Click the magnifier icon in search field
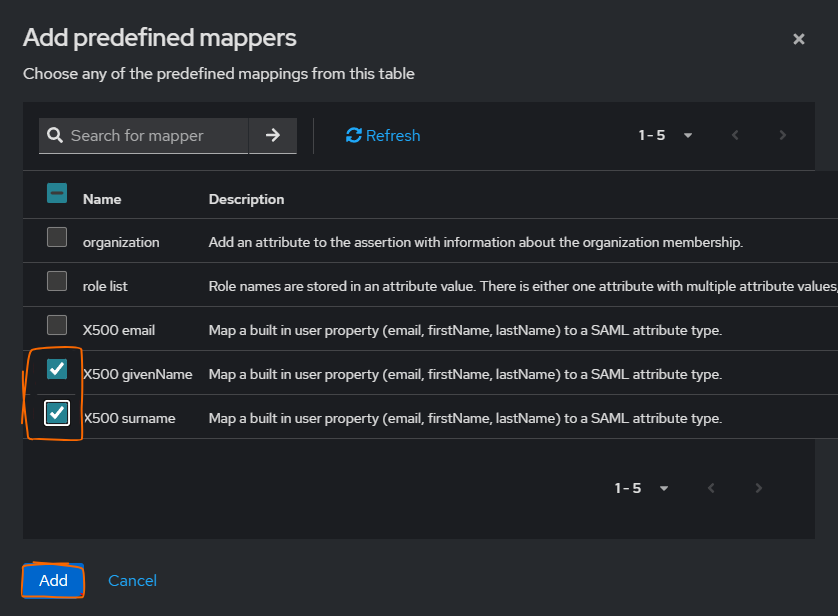Viewport: 838px width, 616px height. 54,135
